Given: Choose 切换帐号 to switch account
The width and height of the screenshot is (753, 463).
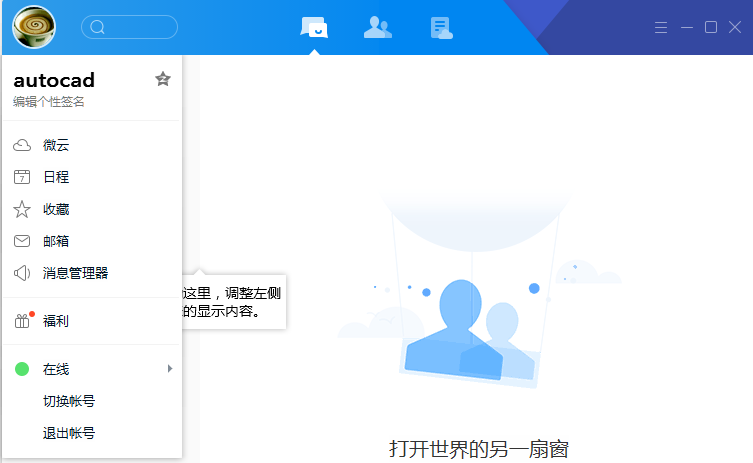Looking at the screenshot, I should (x=69, y=401).
